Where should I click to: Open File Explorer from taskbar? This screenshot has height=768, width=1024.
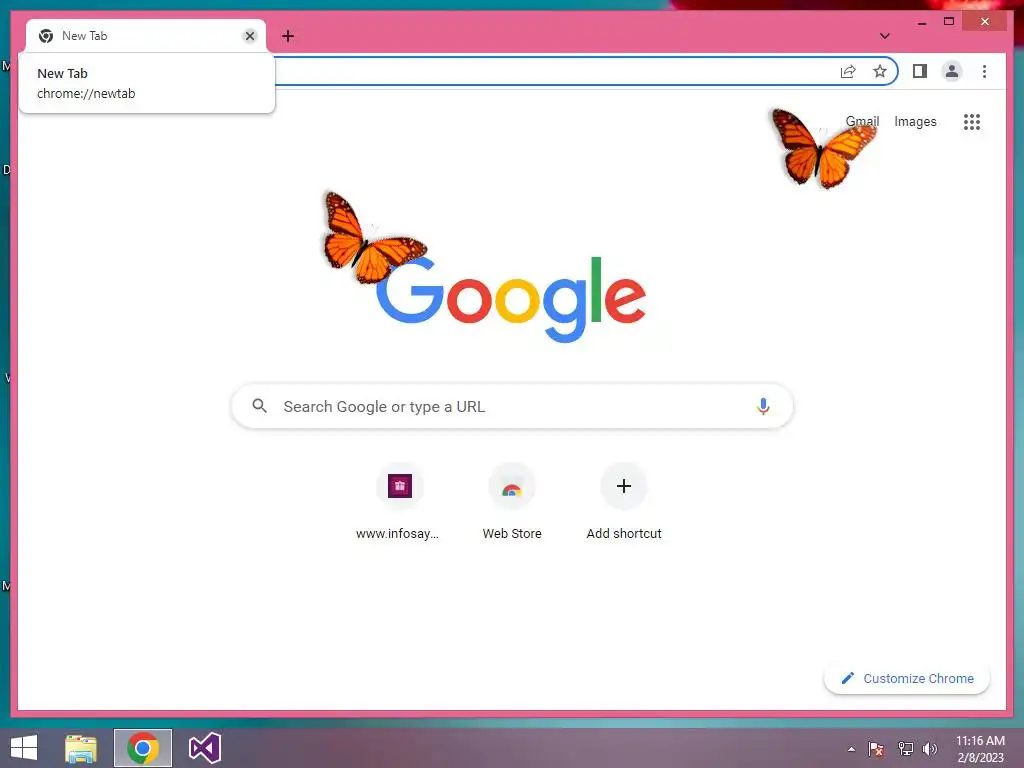pyautogui.click(x=81, y=748)
